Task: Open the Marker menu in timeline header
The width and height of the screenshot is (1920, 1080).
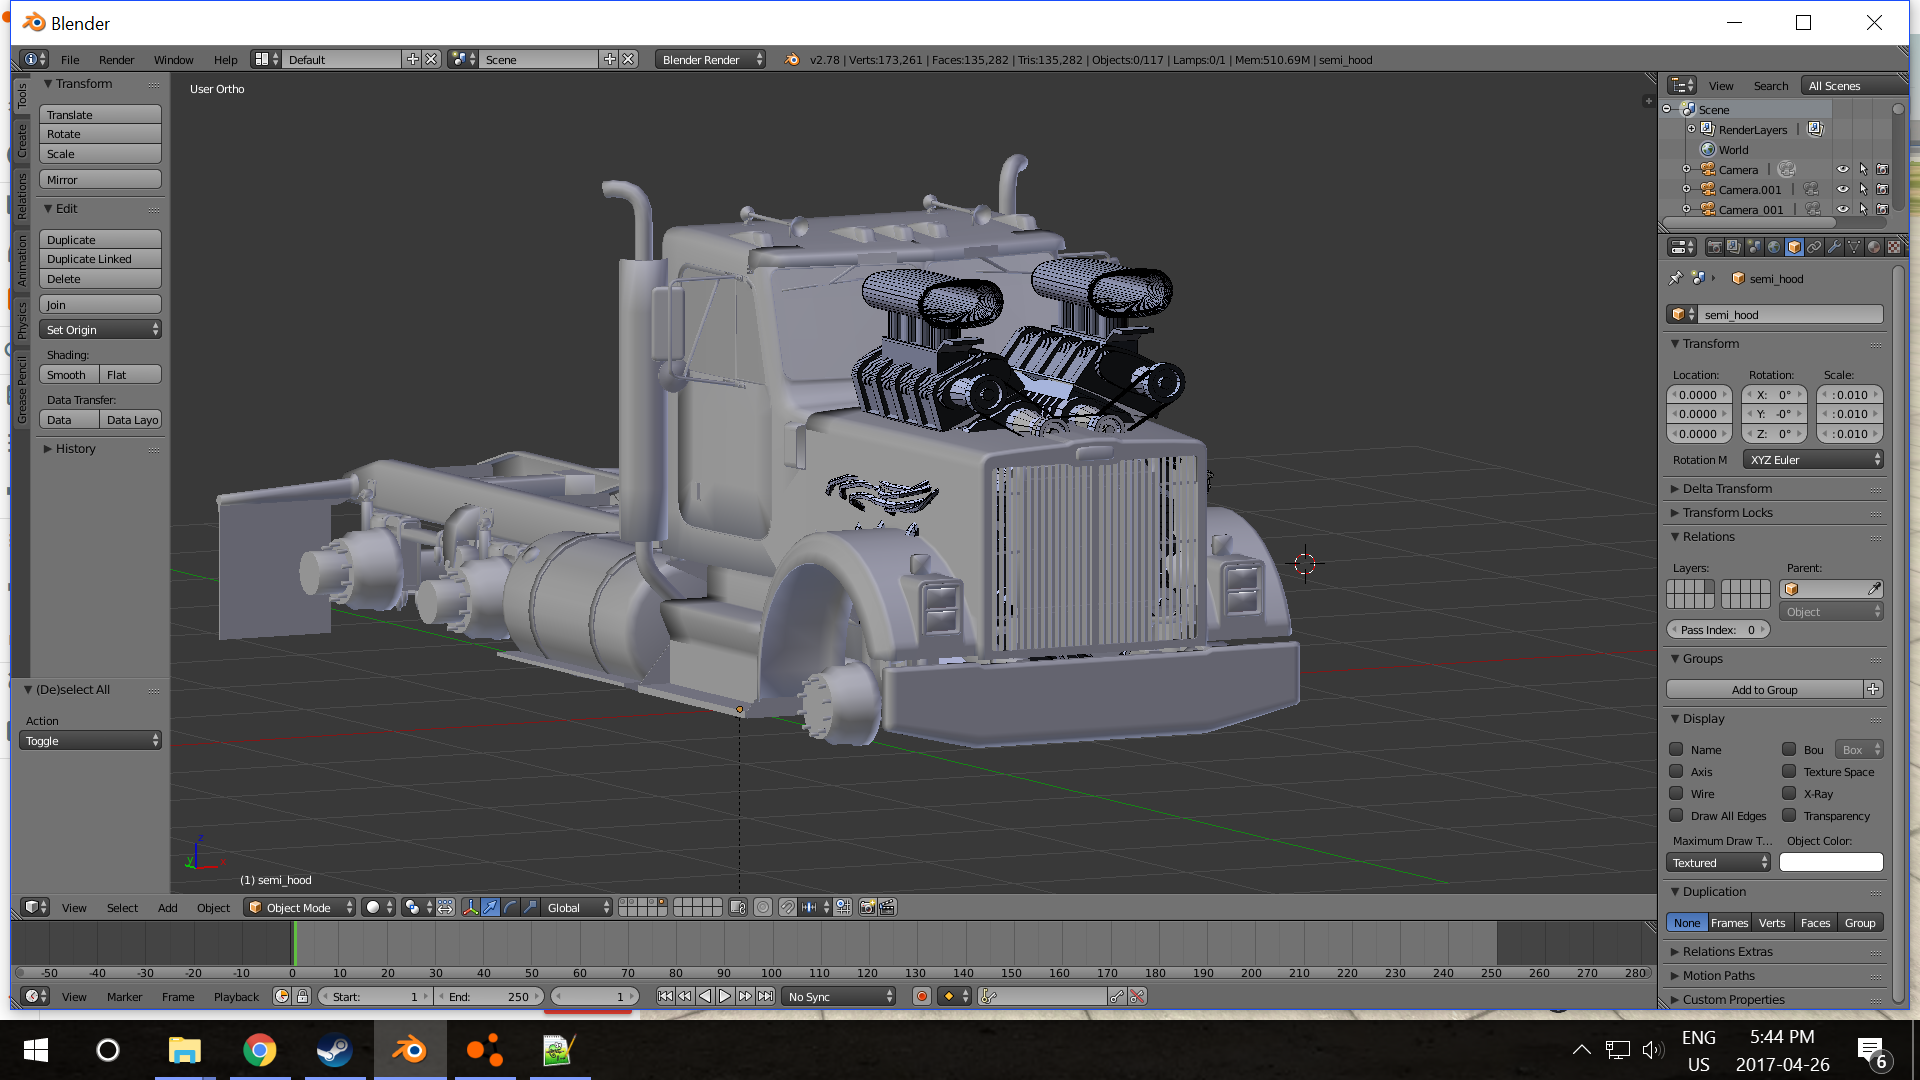Action: pos(124,996)
